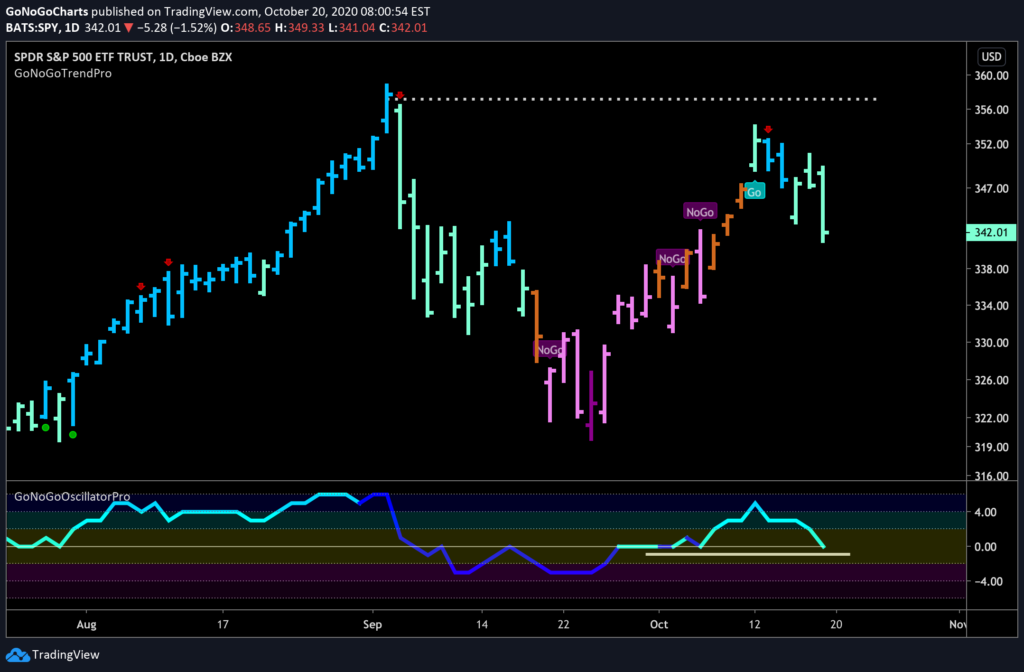Click the NoGo label near September 22

click(x=549, y=350)
